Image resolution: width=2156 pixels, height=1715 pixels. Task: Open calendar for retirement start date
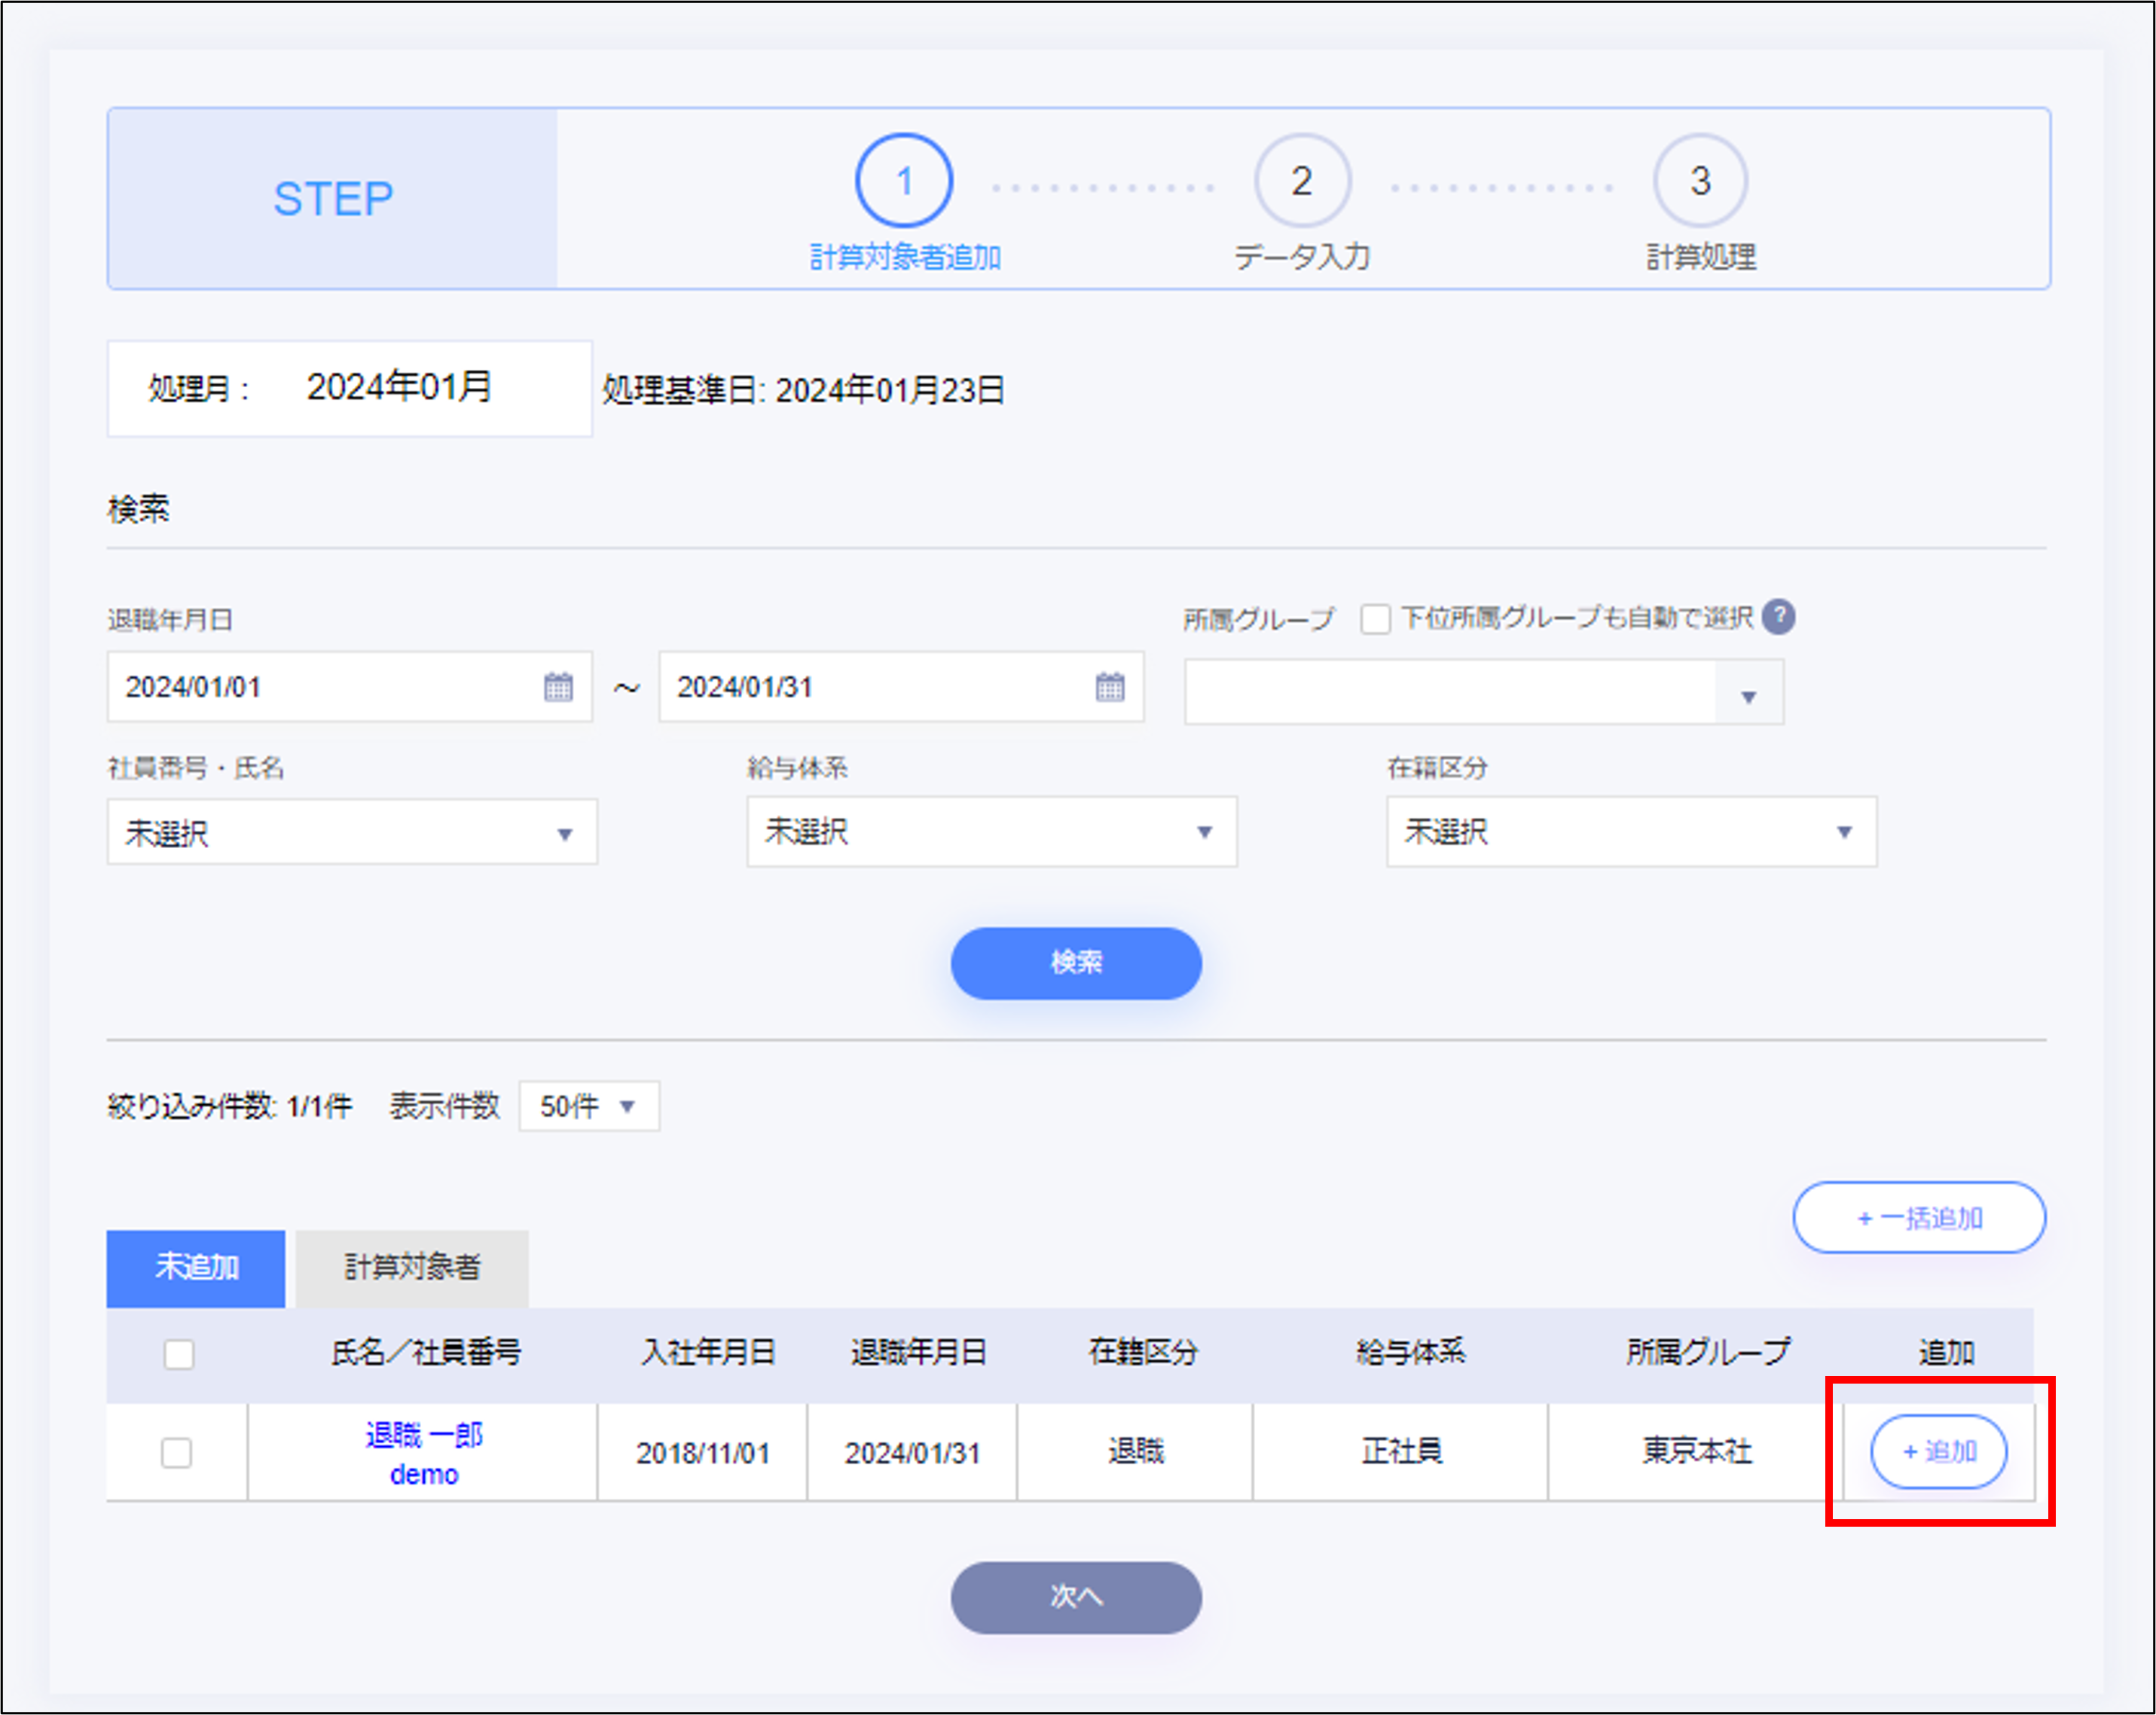point(558,687)
